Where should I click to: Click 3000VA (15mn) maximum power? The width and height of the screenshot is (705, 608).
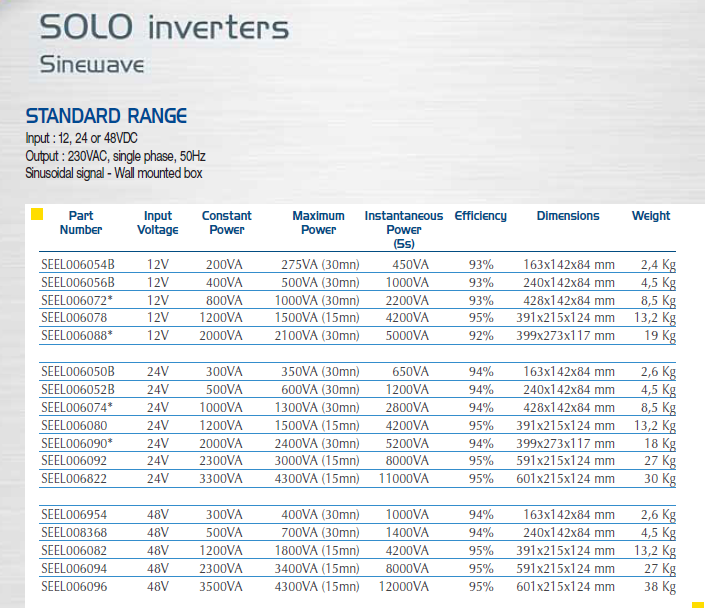pyautogui.click(x=317, y=460)
